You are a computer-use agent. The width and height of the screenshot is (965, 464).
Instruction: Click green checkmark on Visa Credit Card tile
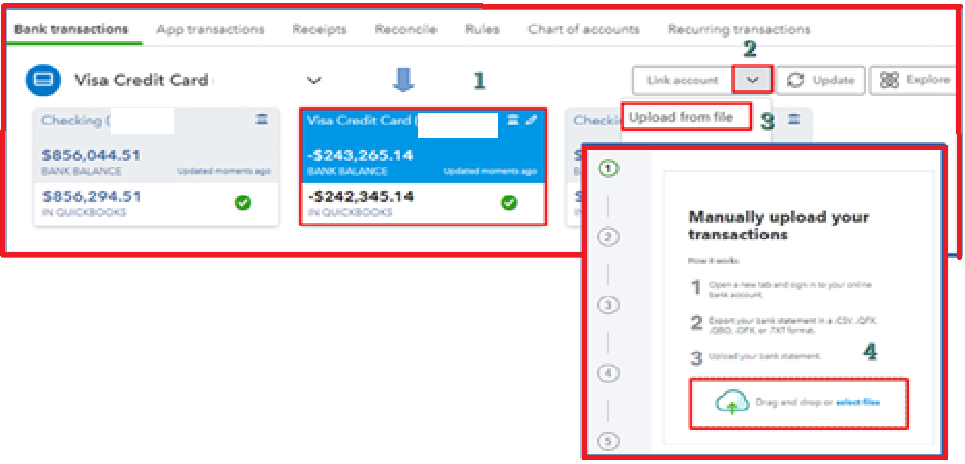(x=509, y=202)
